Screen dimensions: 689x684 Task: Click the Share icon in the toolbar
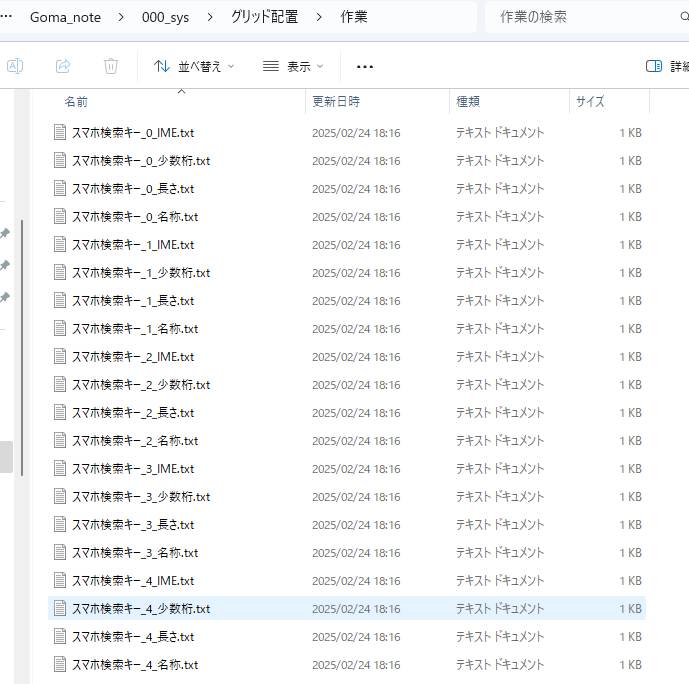[x=63, y=66]
